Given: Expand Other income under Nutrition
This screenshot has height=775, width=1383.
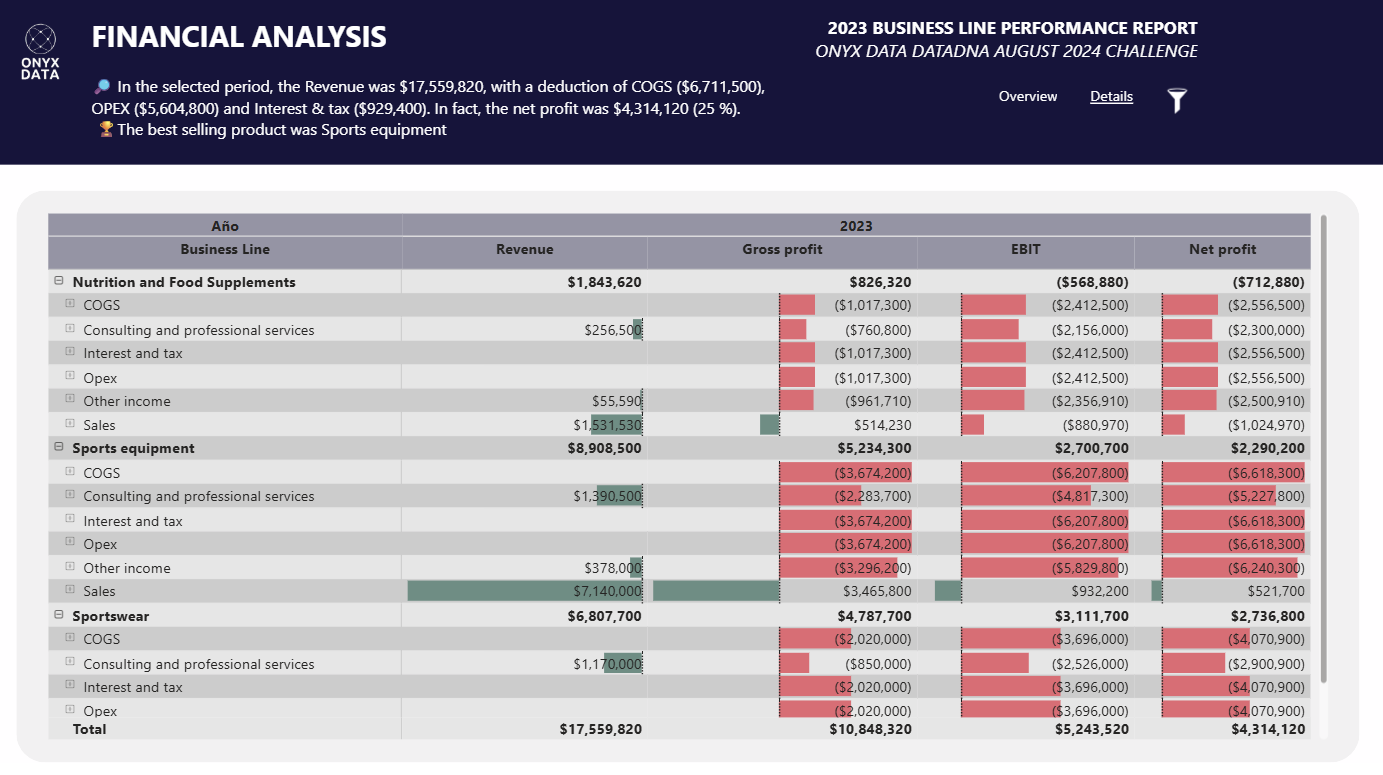Looking at the screenshot, I should (70, 399).
